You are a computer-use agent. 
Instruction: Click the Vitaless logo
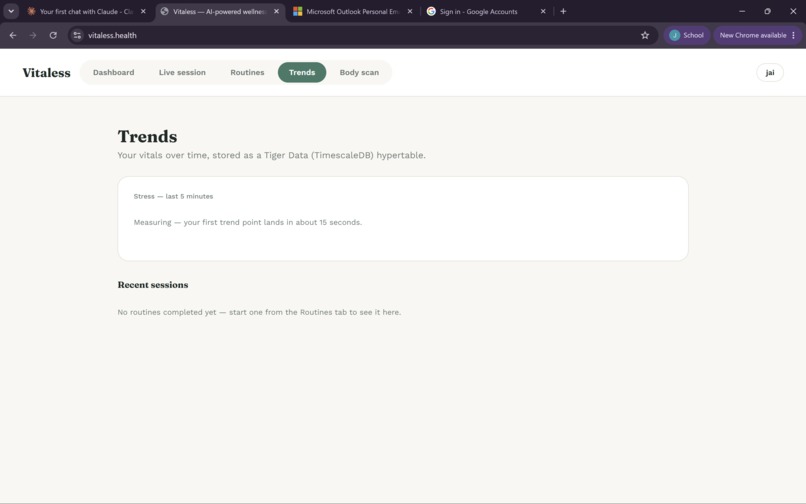pyautogui.click(x=46, y=73)
